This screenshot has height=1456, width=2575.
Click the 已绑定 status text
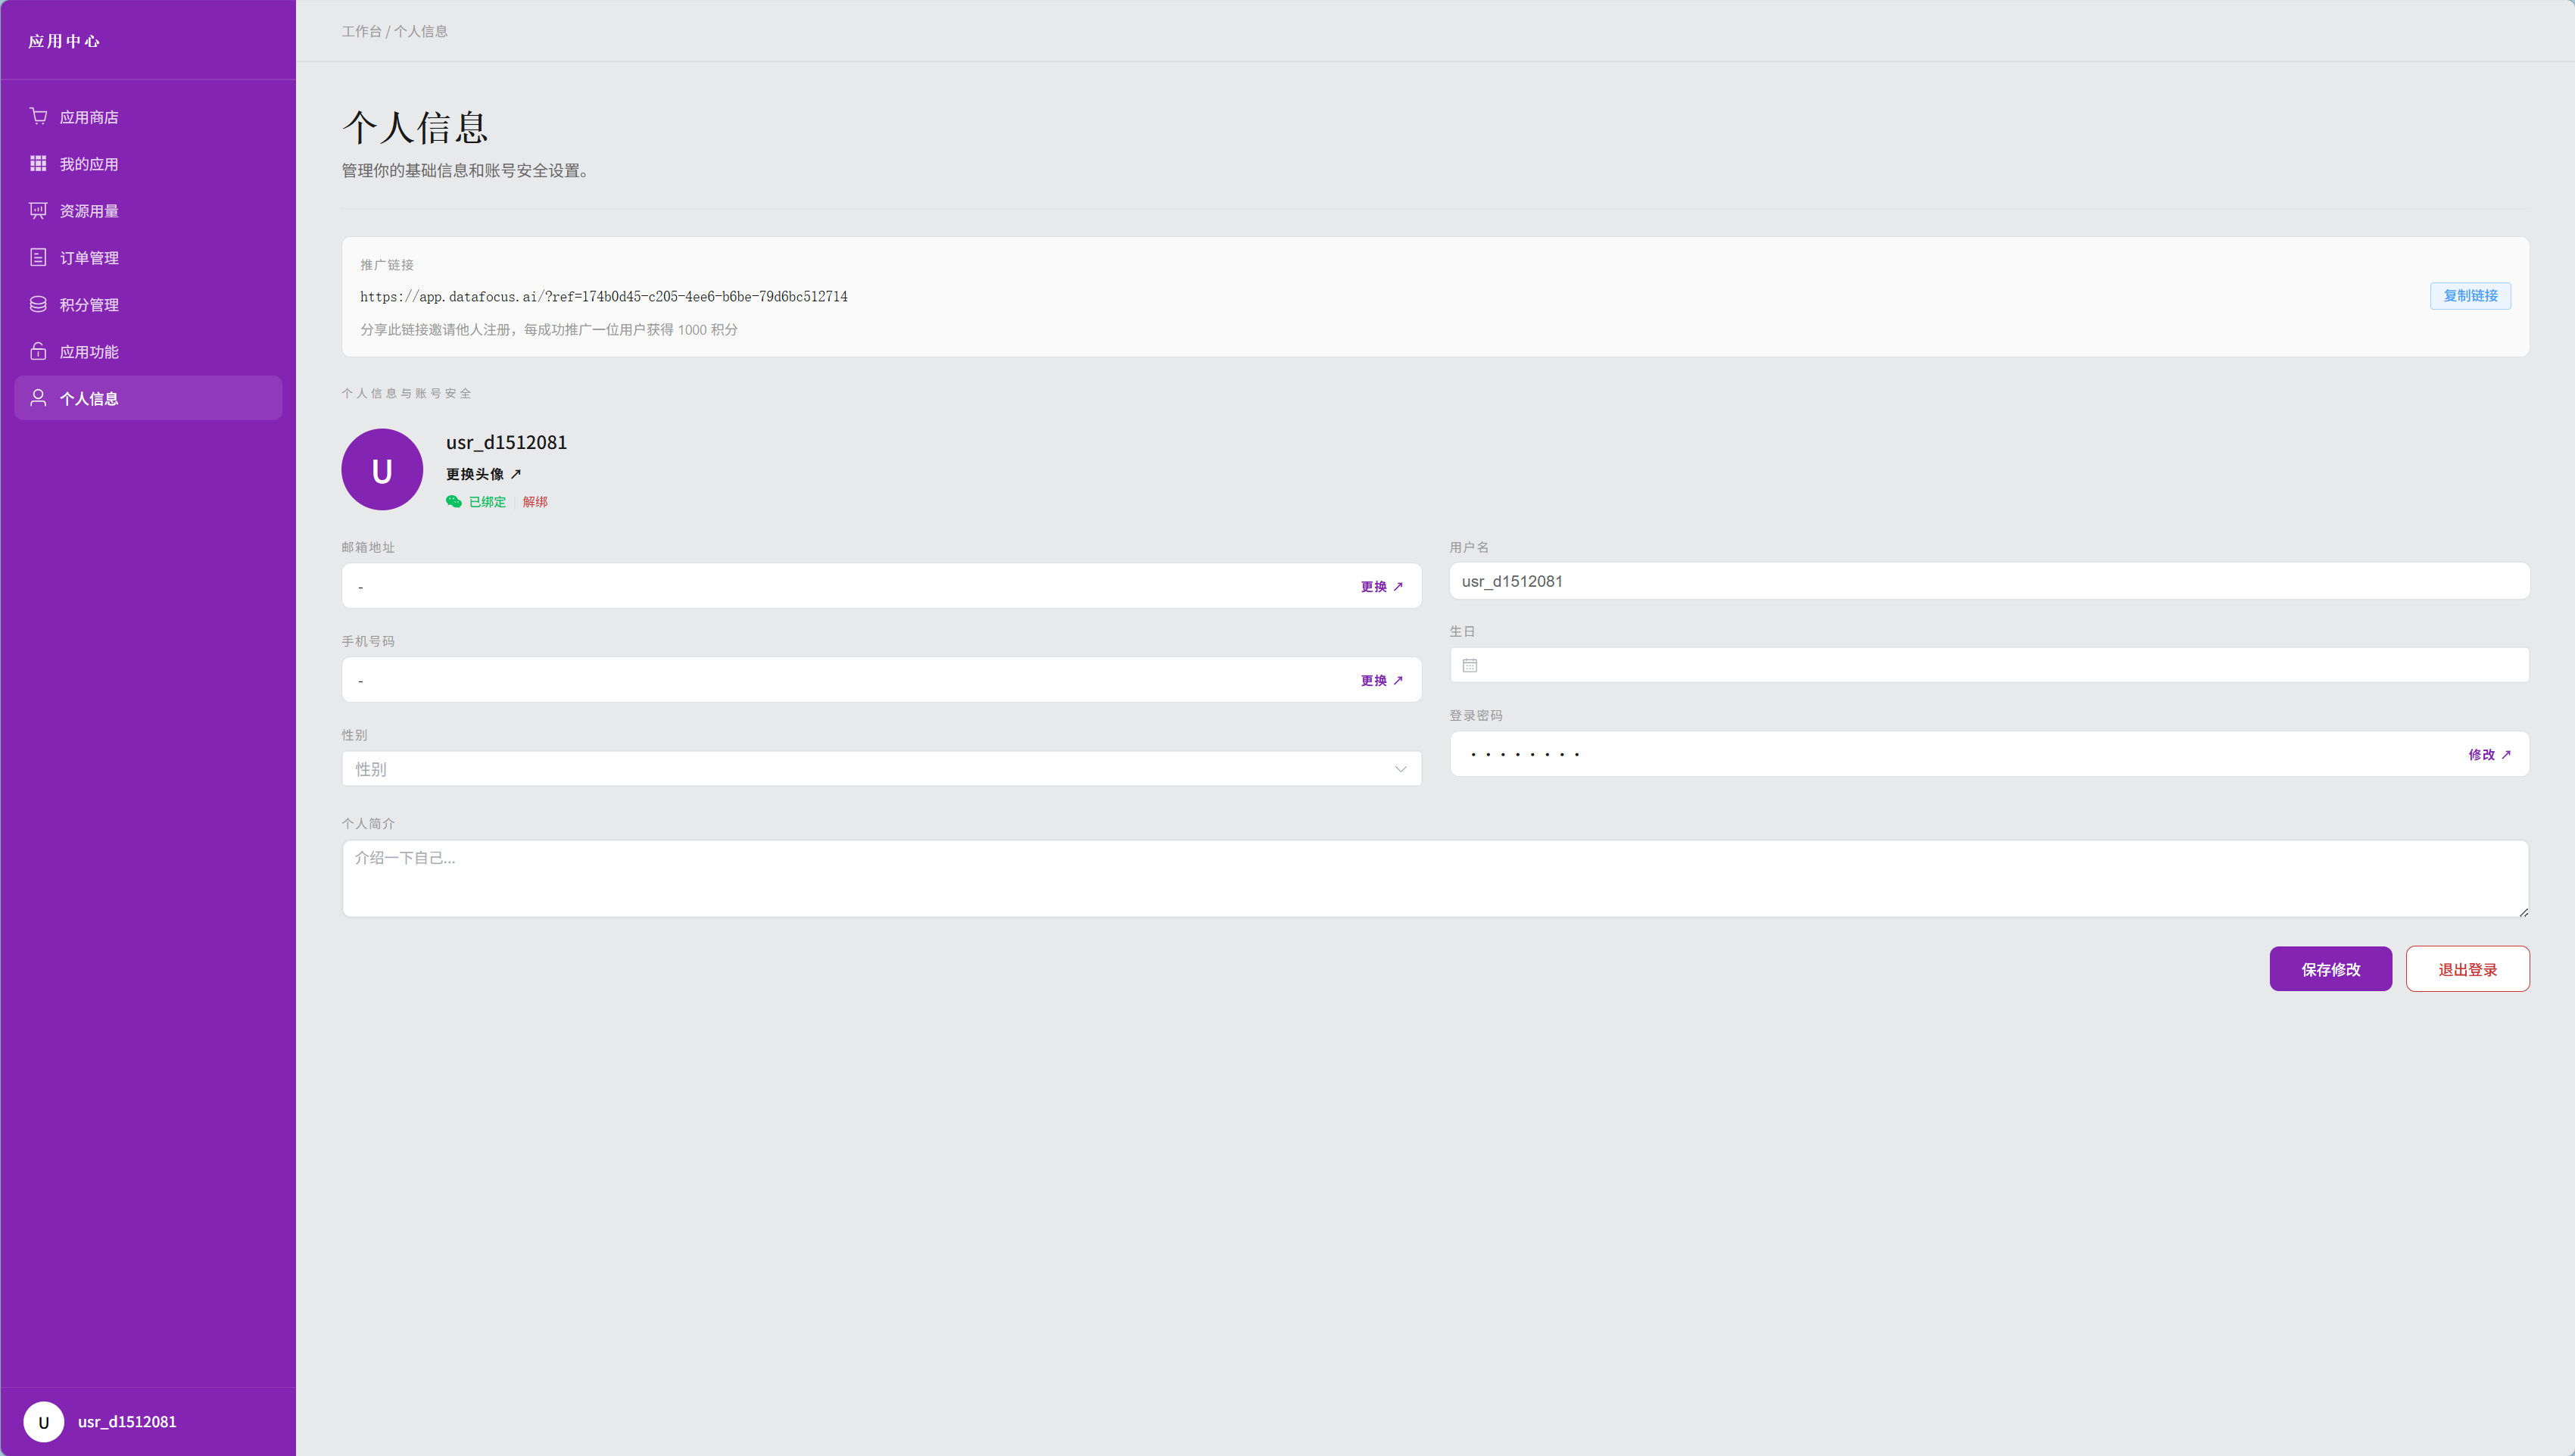pyautogui.click(x=487, y=502)
